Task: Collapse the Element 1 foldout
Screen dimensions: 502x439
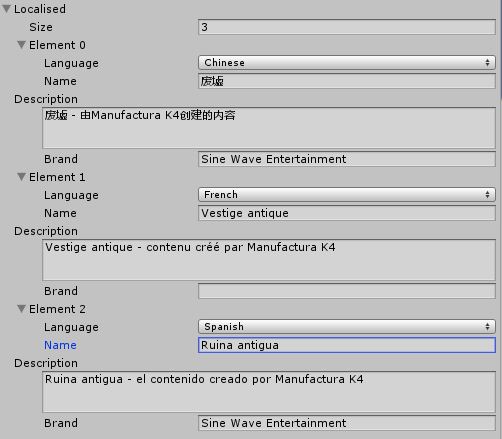Action: tap(21, 177)
